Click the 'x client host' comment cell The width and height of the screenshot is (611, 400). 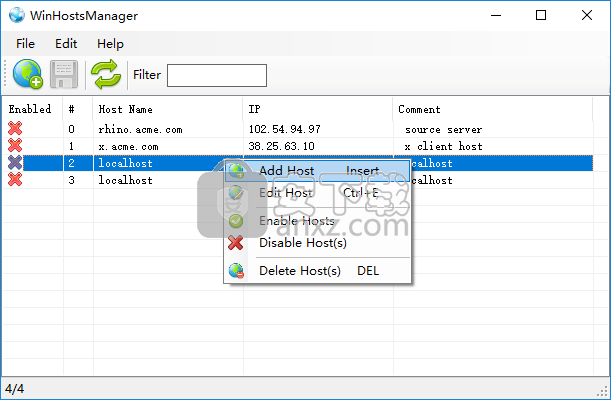tap(443, 146)
